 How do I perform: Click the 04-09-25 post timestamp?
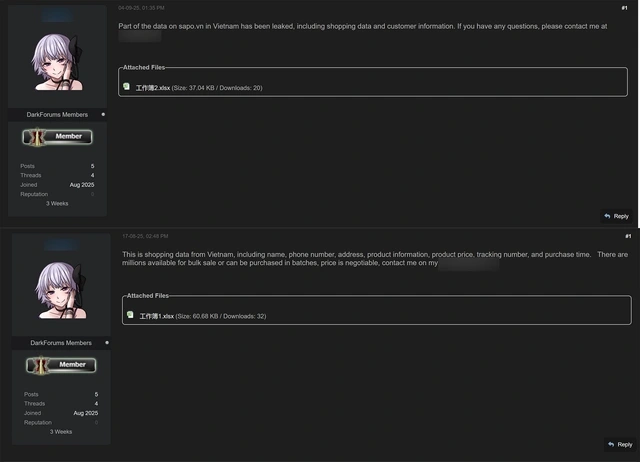click(141, 8)
